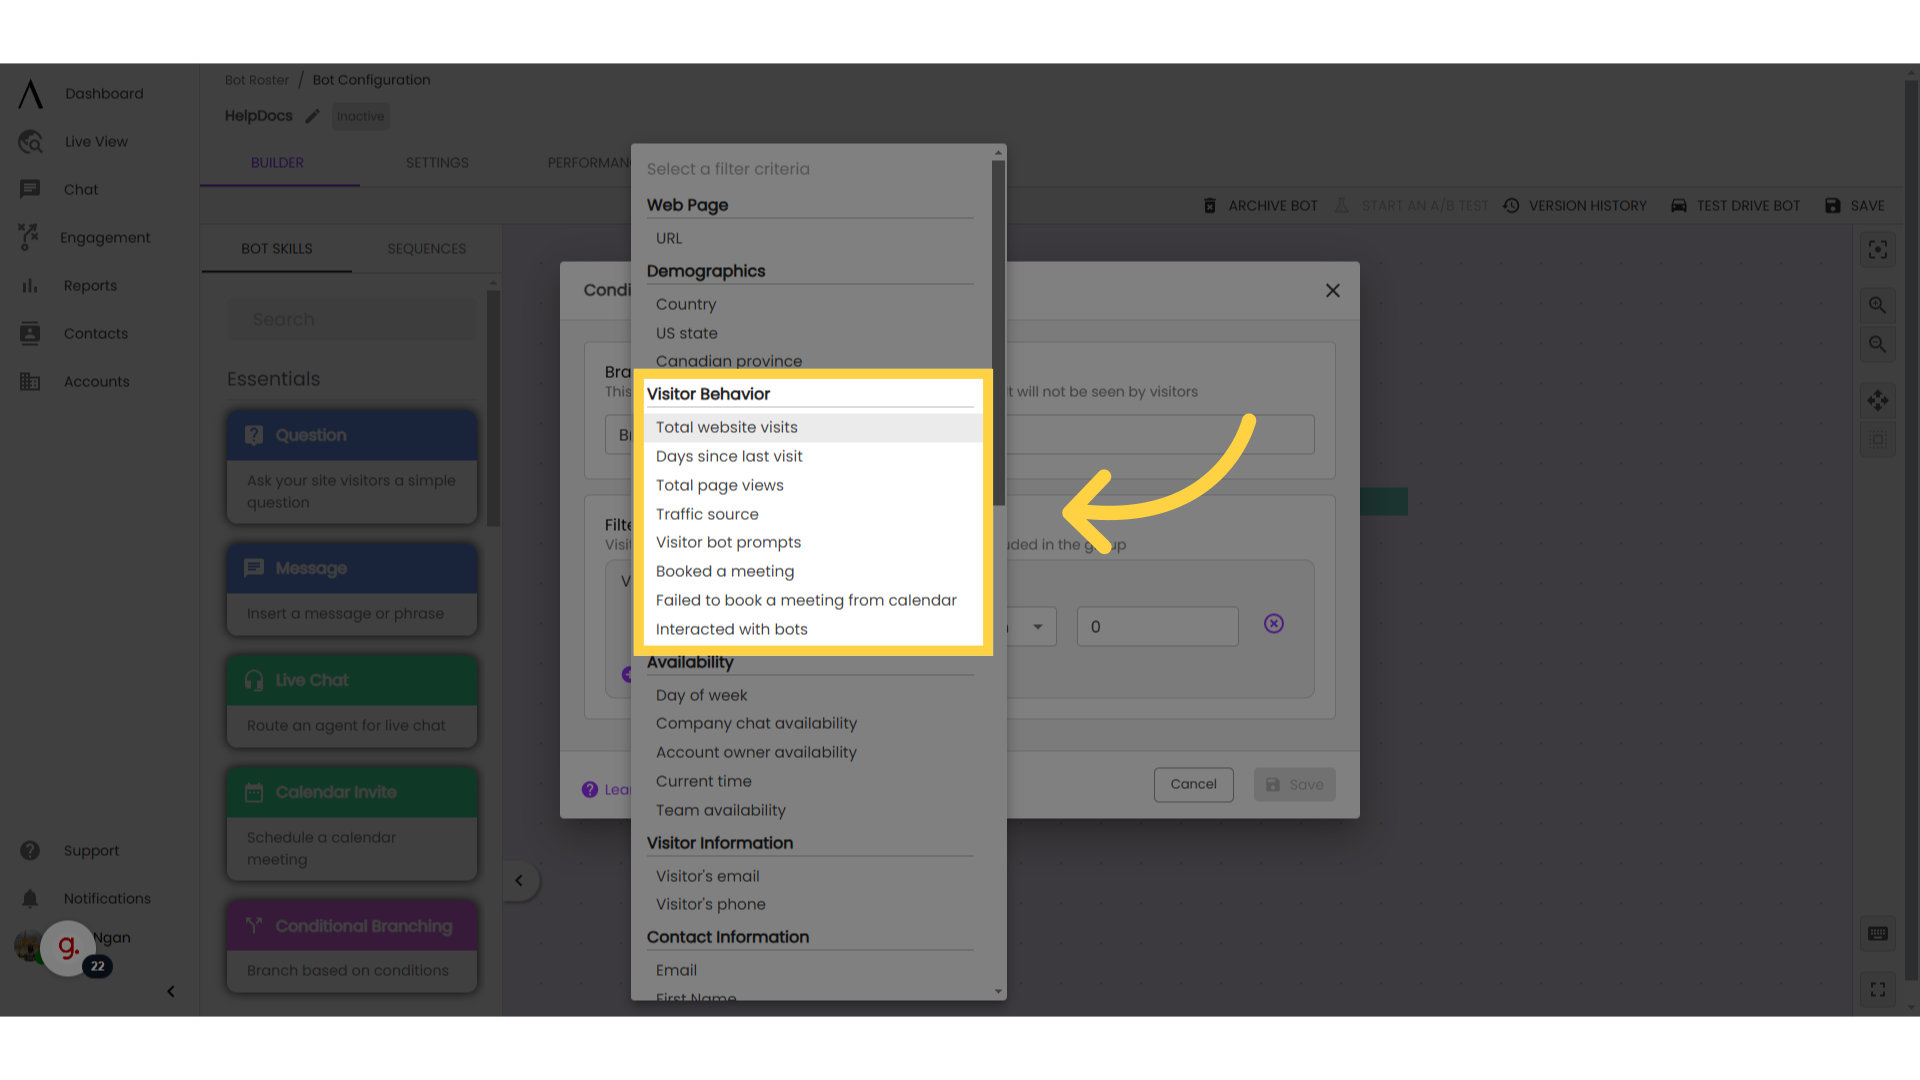
Task: Click the Engagement icon in sidebar
Action: pyautogui.click(x=29, y=237)
